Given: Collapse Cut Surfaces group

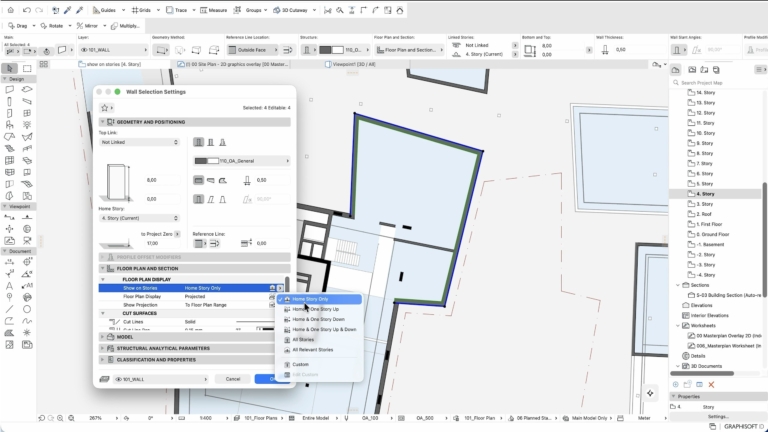Looking at the screenshot, I should tap(103, 313).
